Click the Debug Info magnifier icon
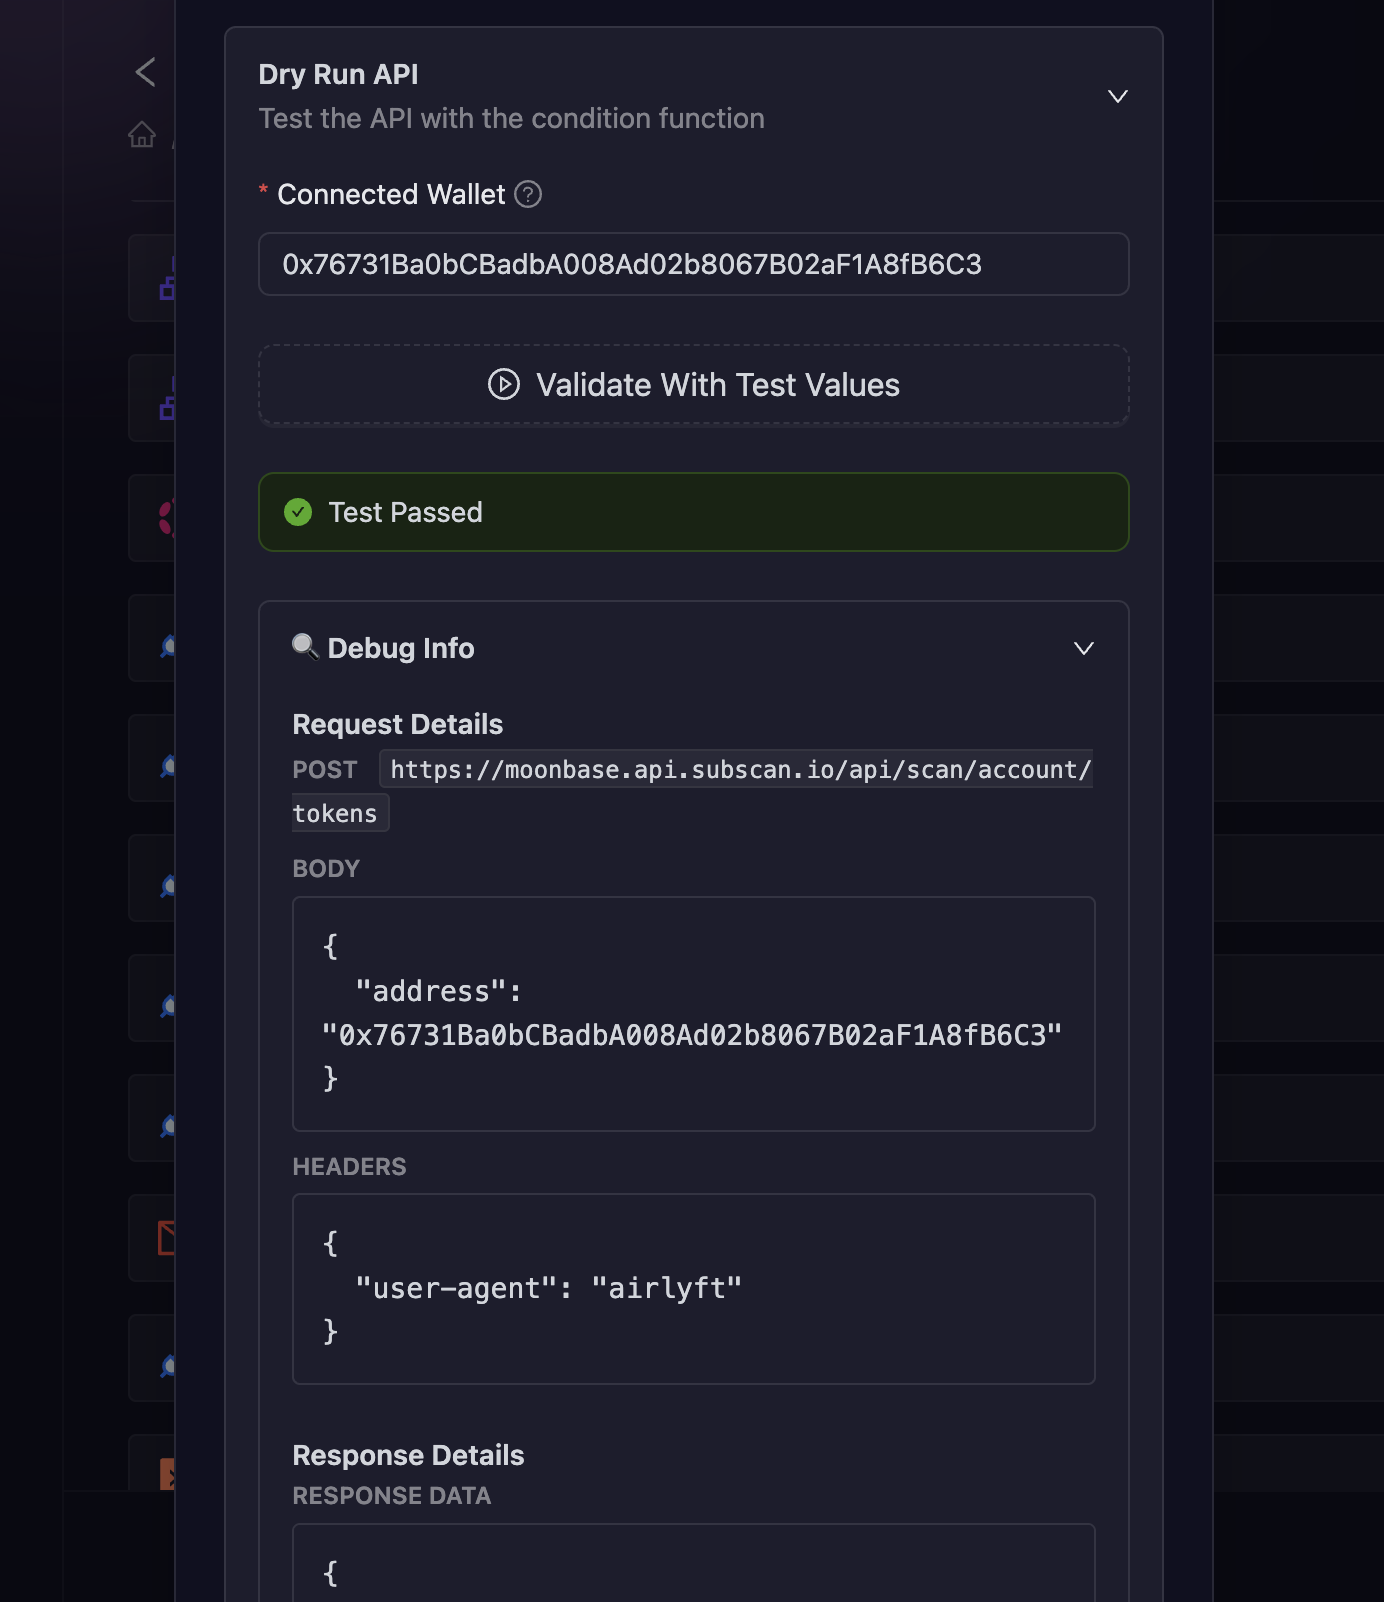 coord(306,647)
